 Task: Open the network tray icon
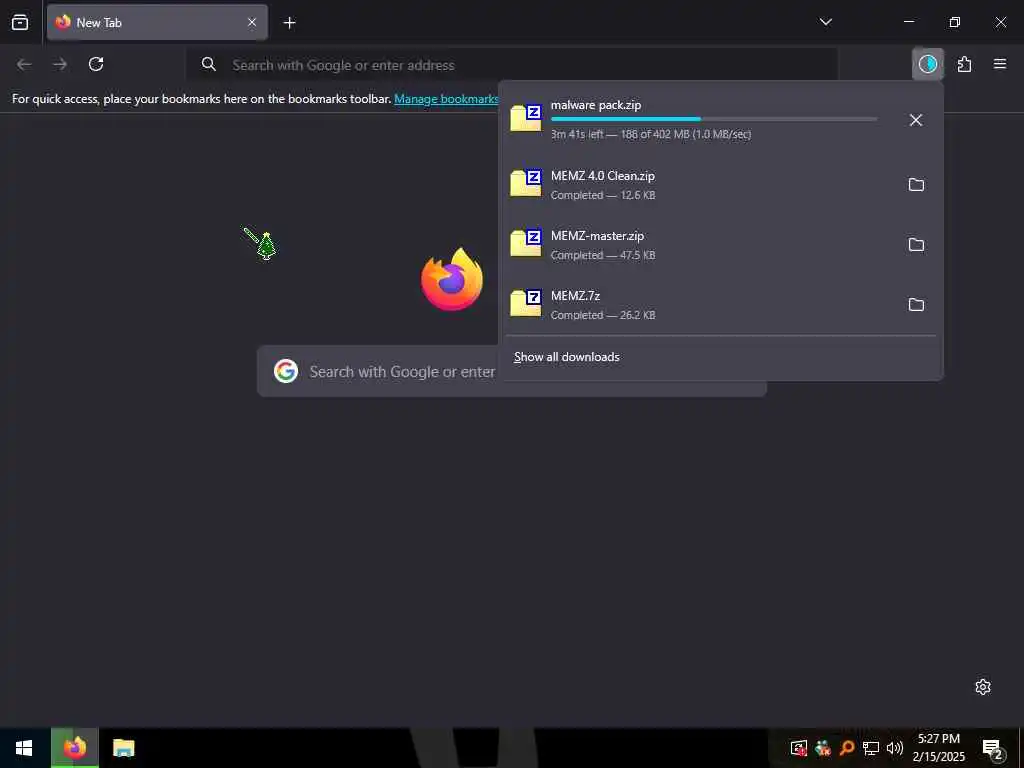coord(871,748)
